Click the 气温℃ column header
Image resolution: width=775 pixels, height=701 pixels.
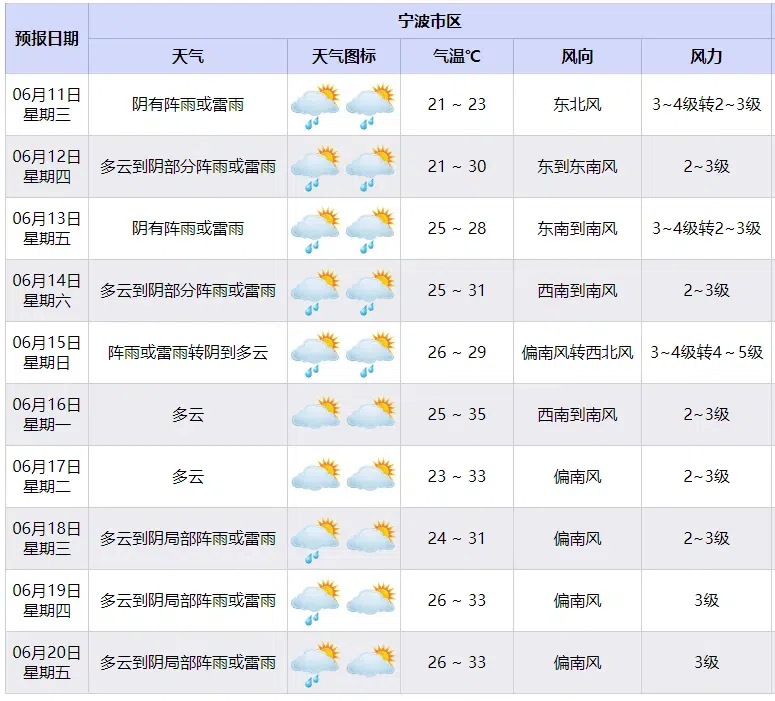coord(457,56)
